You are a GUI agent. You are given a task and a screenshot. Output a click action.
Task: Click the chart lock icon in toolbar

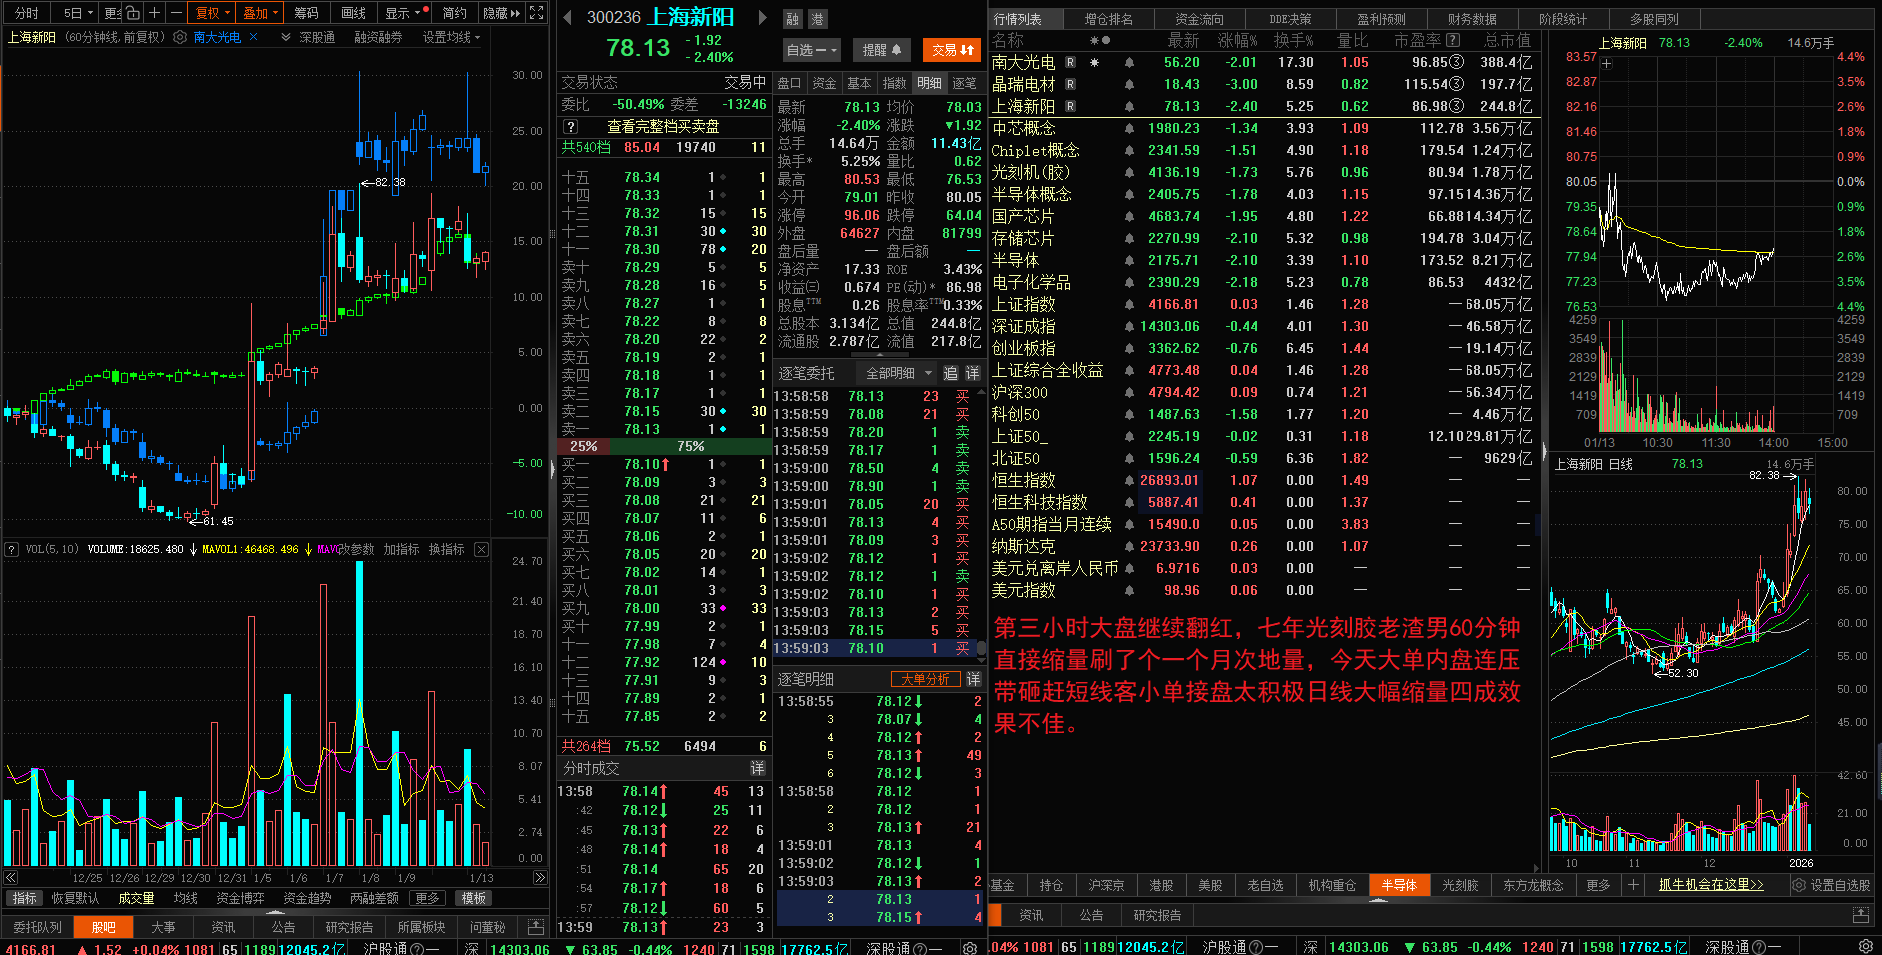(131, 13)
